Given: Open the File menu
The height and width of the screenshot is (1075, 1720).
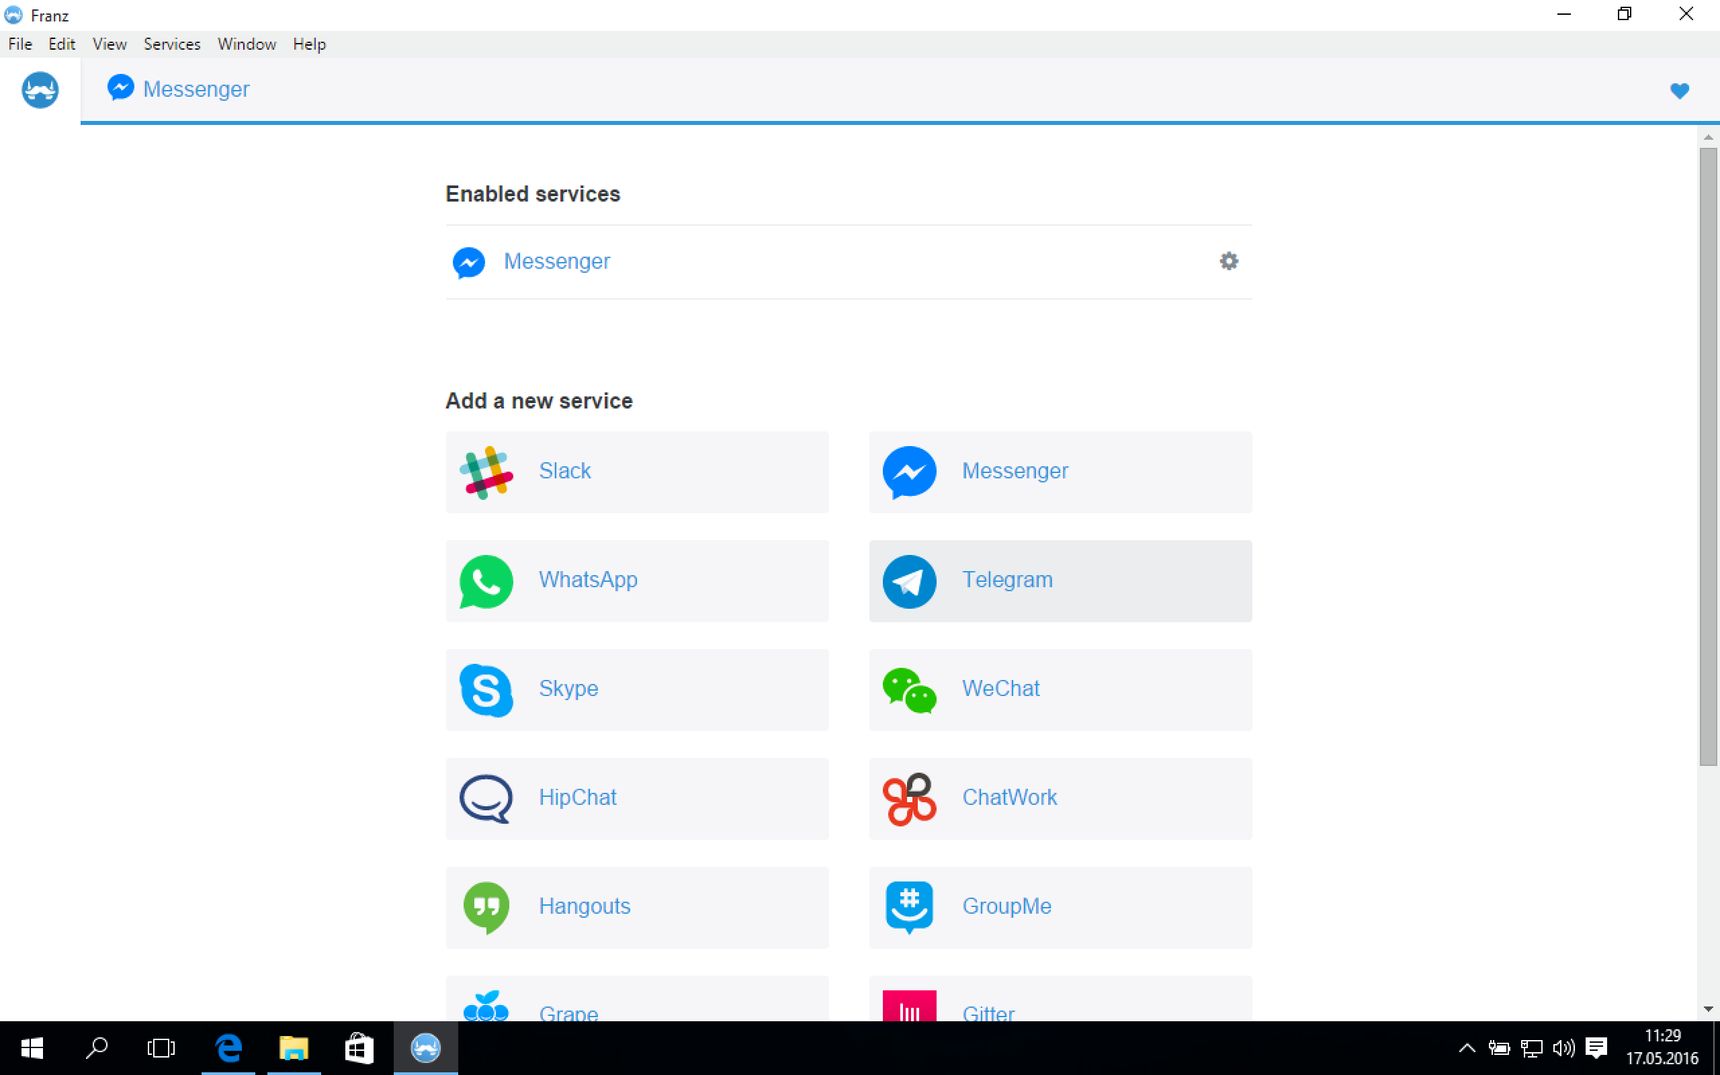Looking at the screenshot, I should pos(20,44).
